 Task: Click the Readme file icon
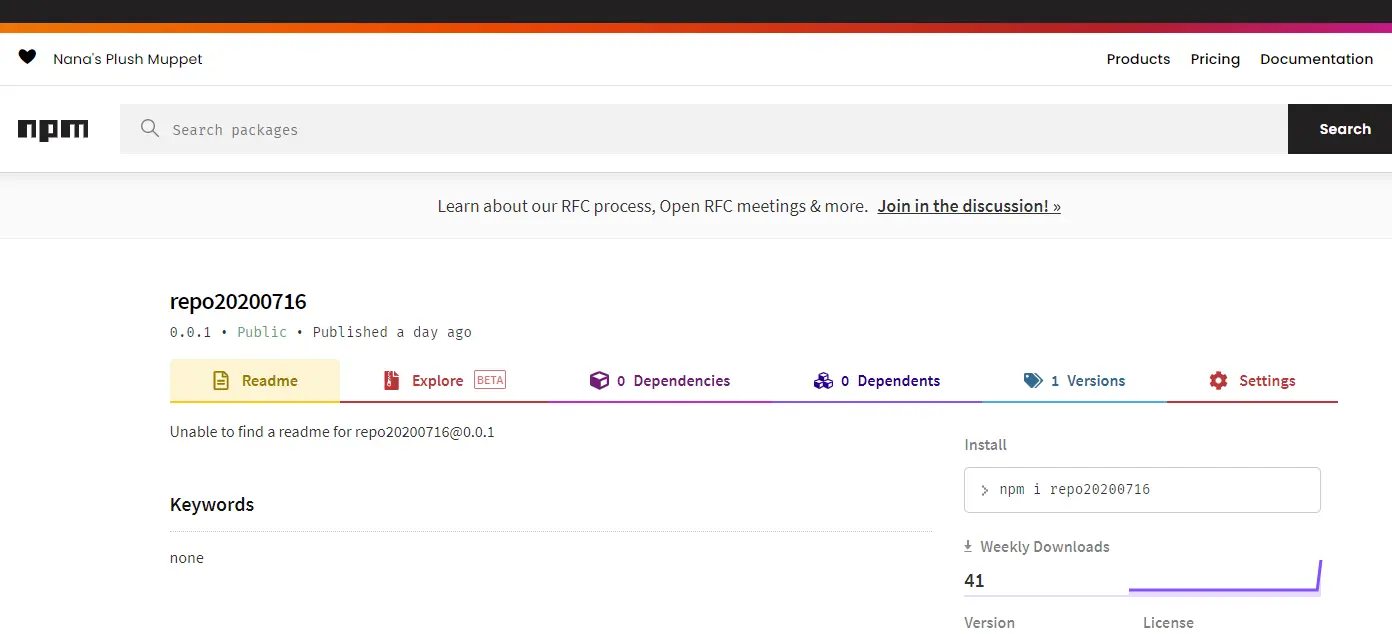click(221, 381)
